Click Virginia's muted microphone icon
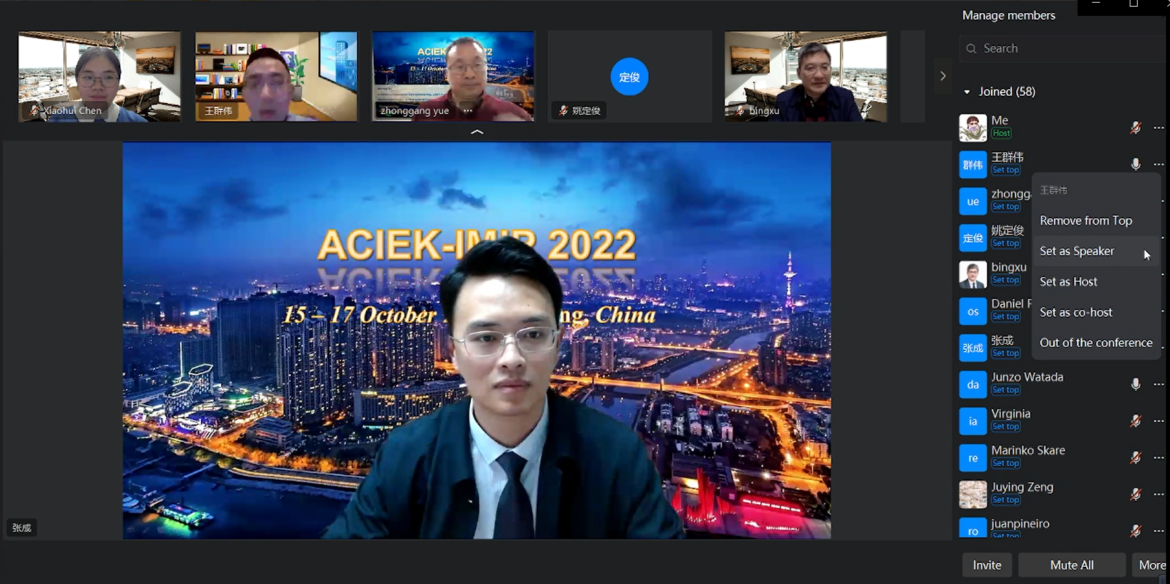 [1135, 421]
